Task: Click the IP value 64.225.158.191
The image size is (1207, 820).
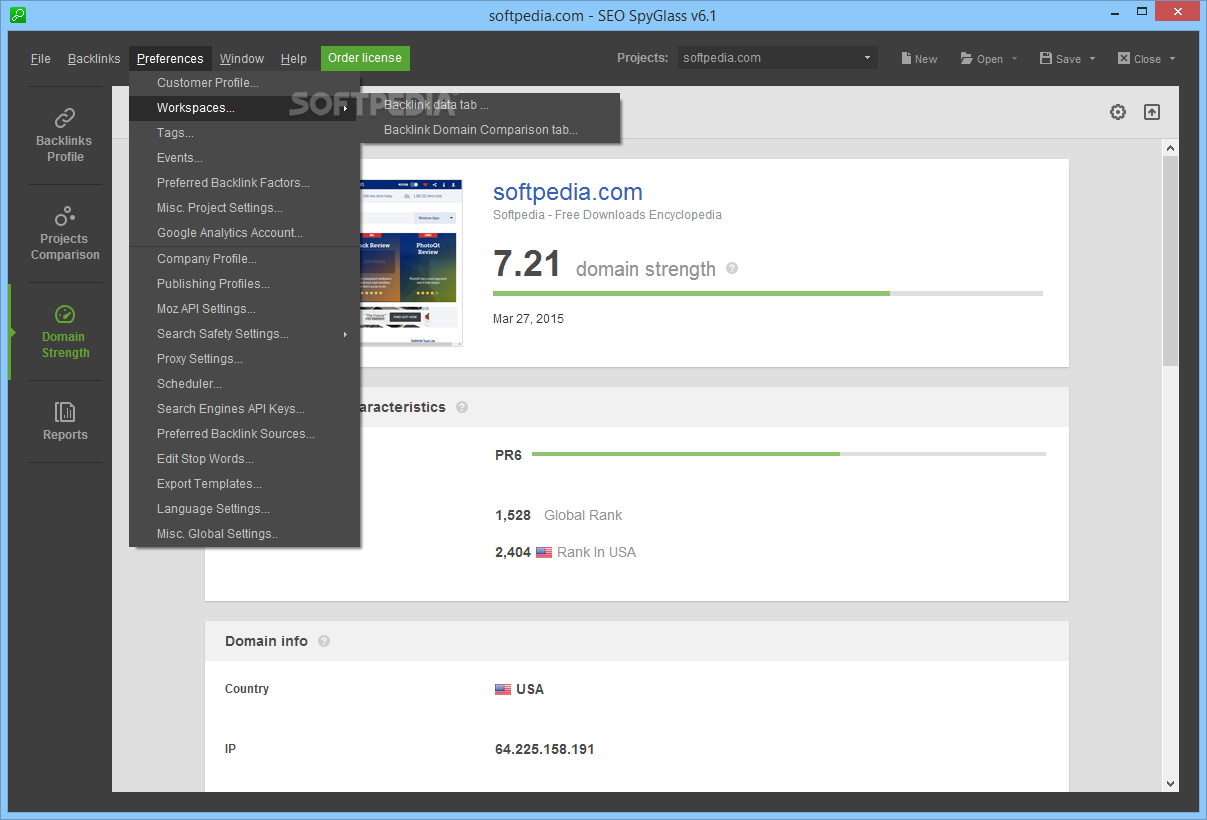Action: 545,749
